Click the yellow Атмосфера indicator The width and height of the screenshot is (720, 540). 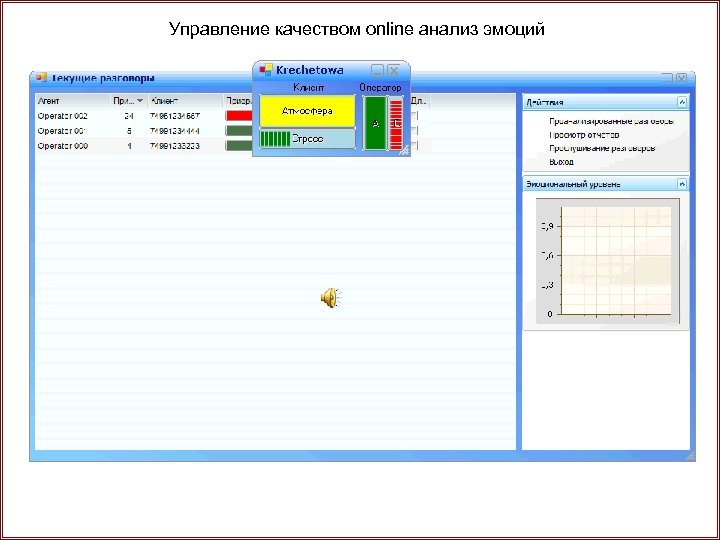tap(307, 111)
